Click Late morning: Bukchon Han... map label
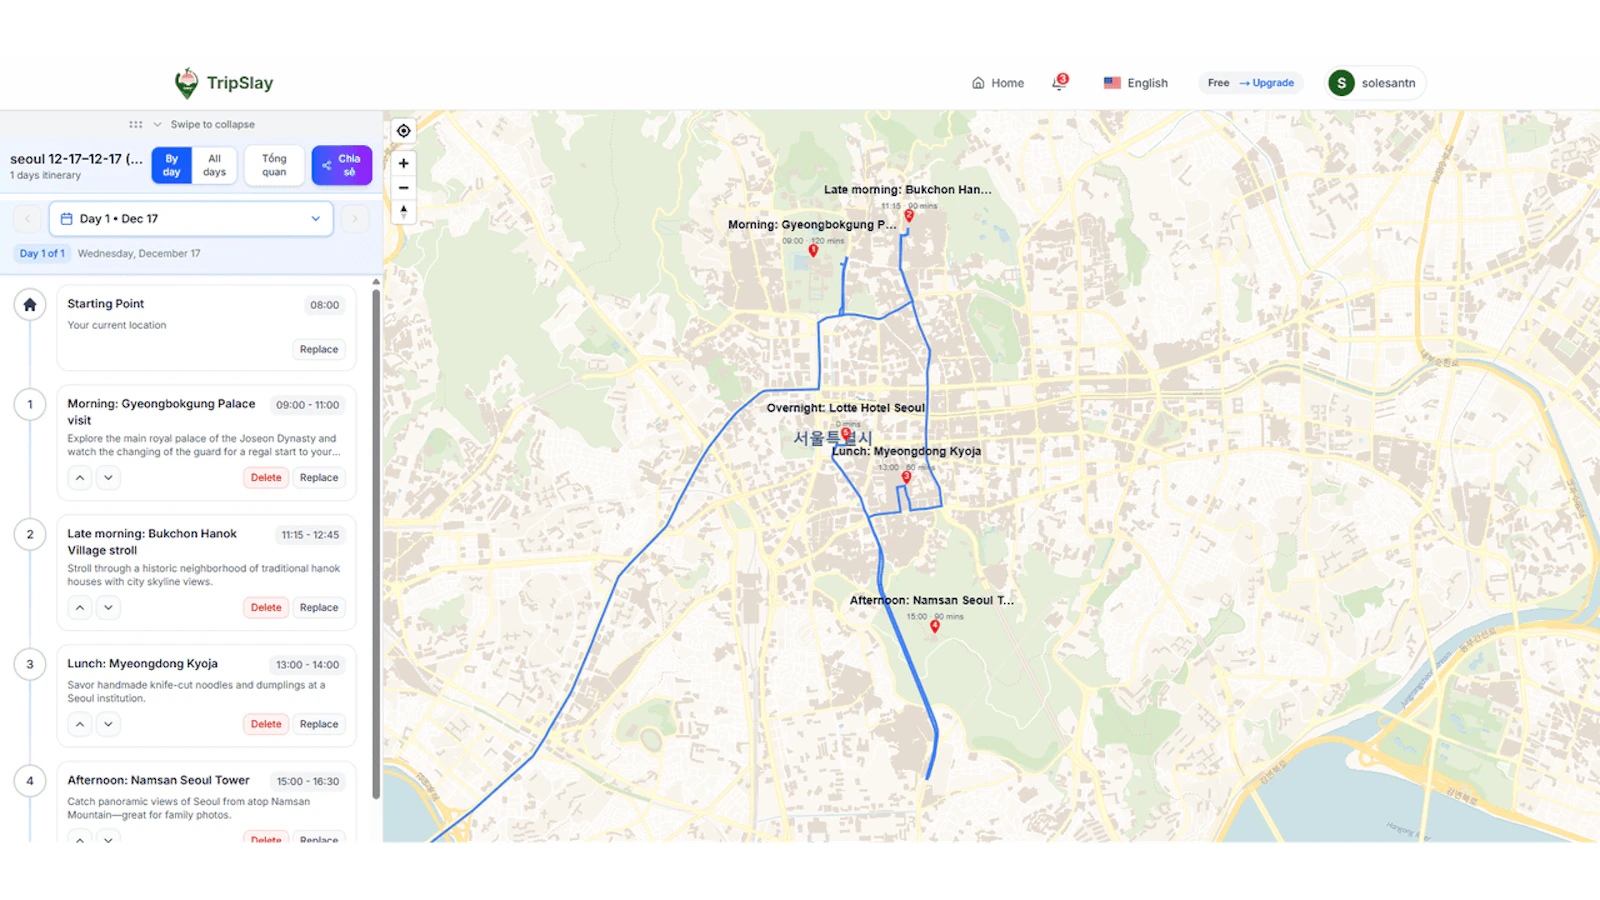Viewport: 1600px width, 900px height. (908, 189)
